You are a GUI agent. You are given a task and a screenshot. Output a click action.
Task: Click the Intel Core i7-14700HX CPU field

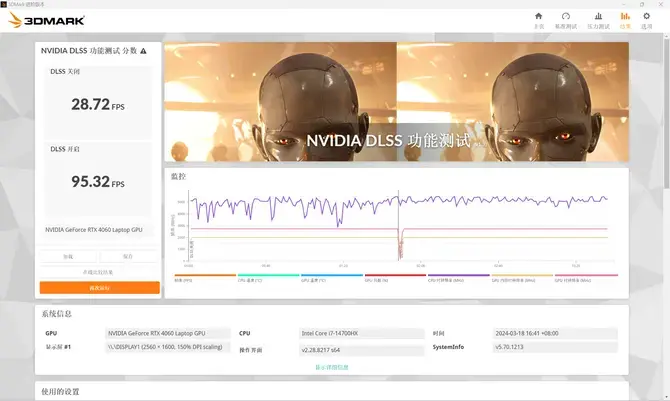pyautogui.click(x=362, y=333)
